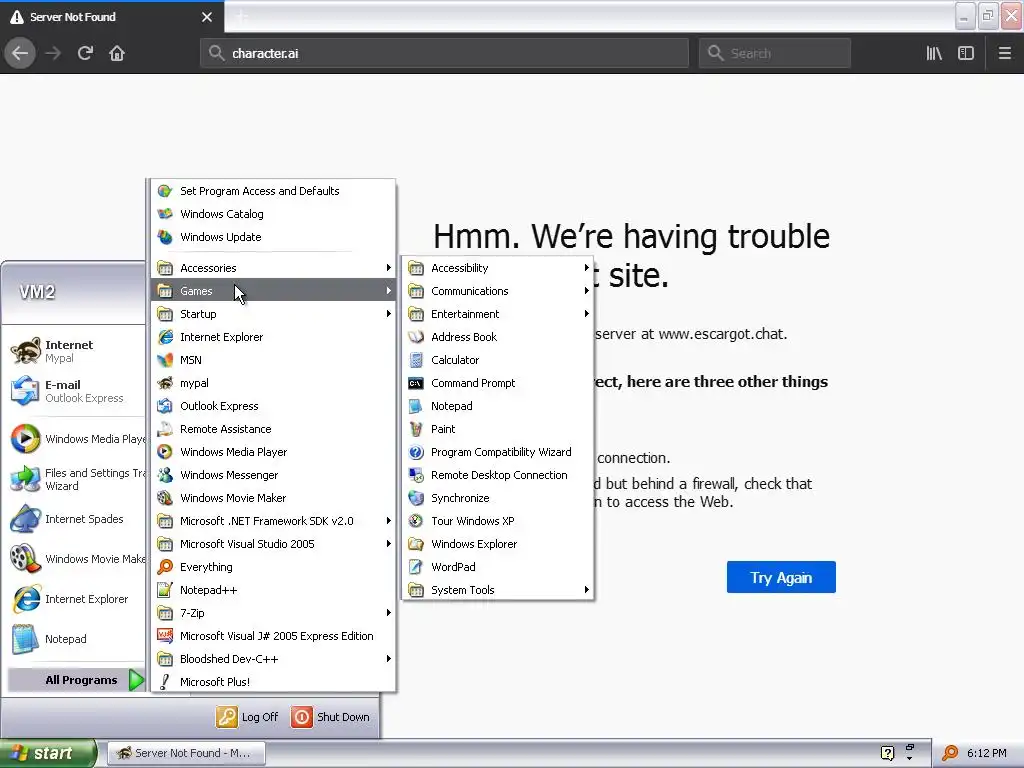Open the browser home page icon
This screenshot has height=768, width=1024.
tap(117, 54)
